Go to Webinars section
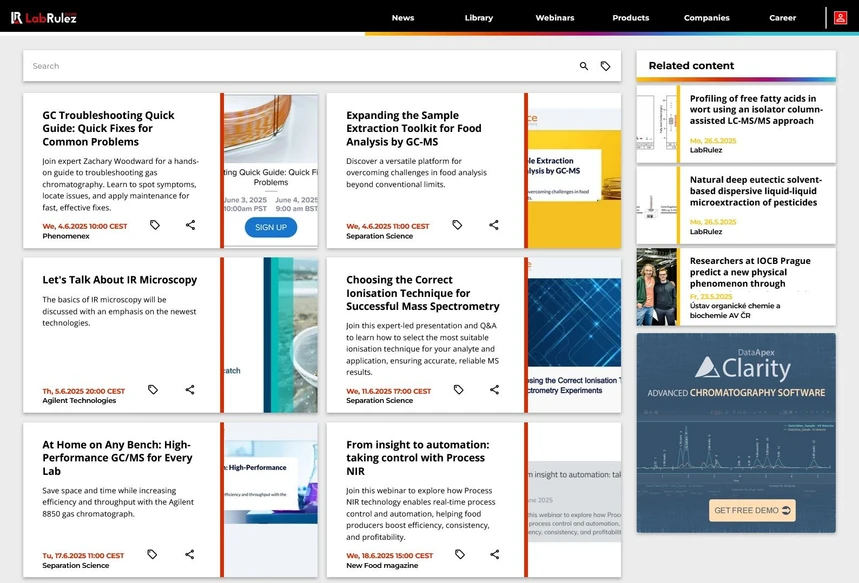Viewport: 859px width, 583px height. [x=554, y=18]
